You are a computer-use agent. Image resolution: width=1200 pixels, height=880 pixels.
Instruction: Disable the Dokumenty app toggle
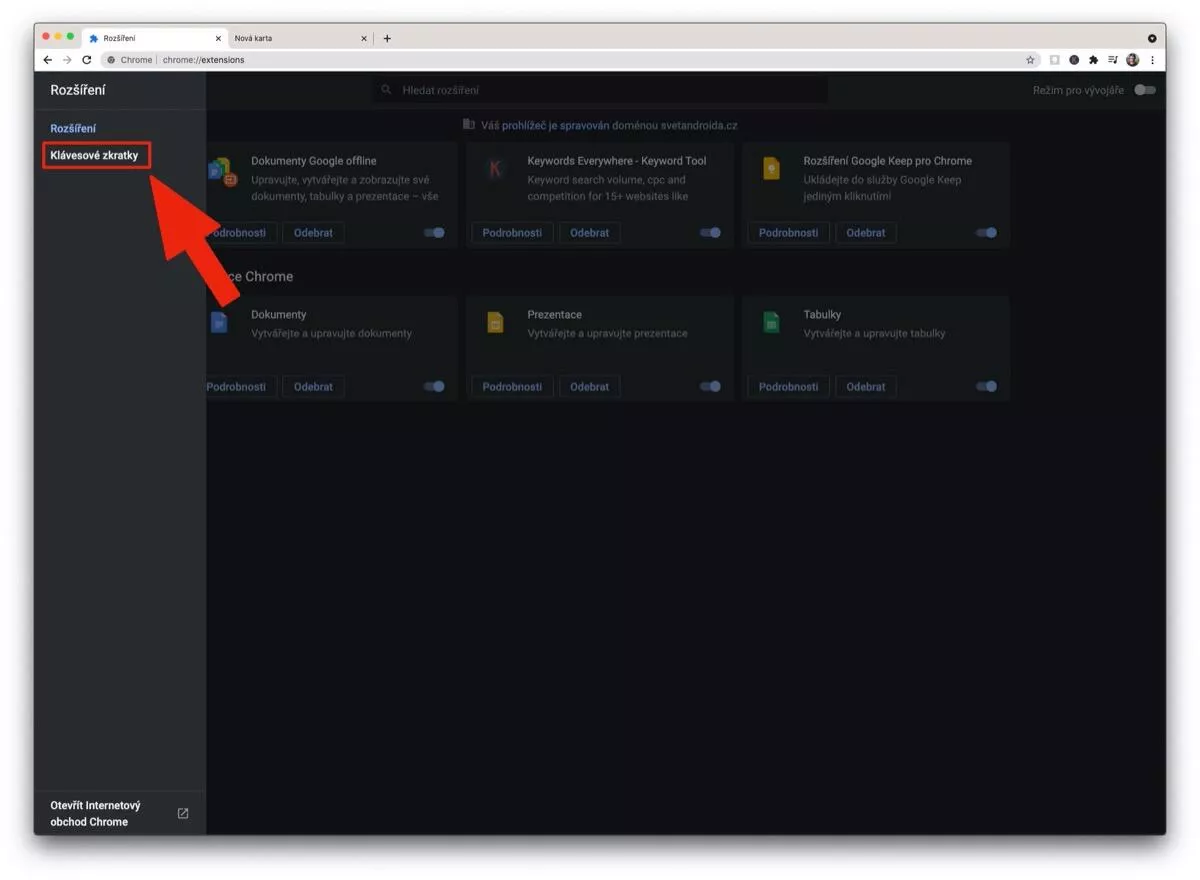(x=434, y=386)
